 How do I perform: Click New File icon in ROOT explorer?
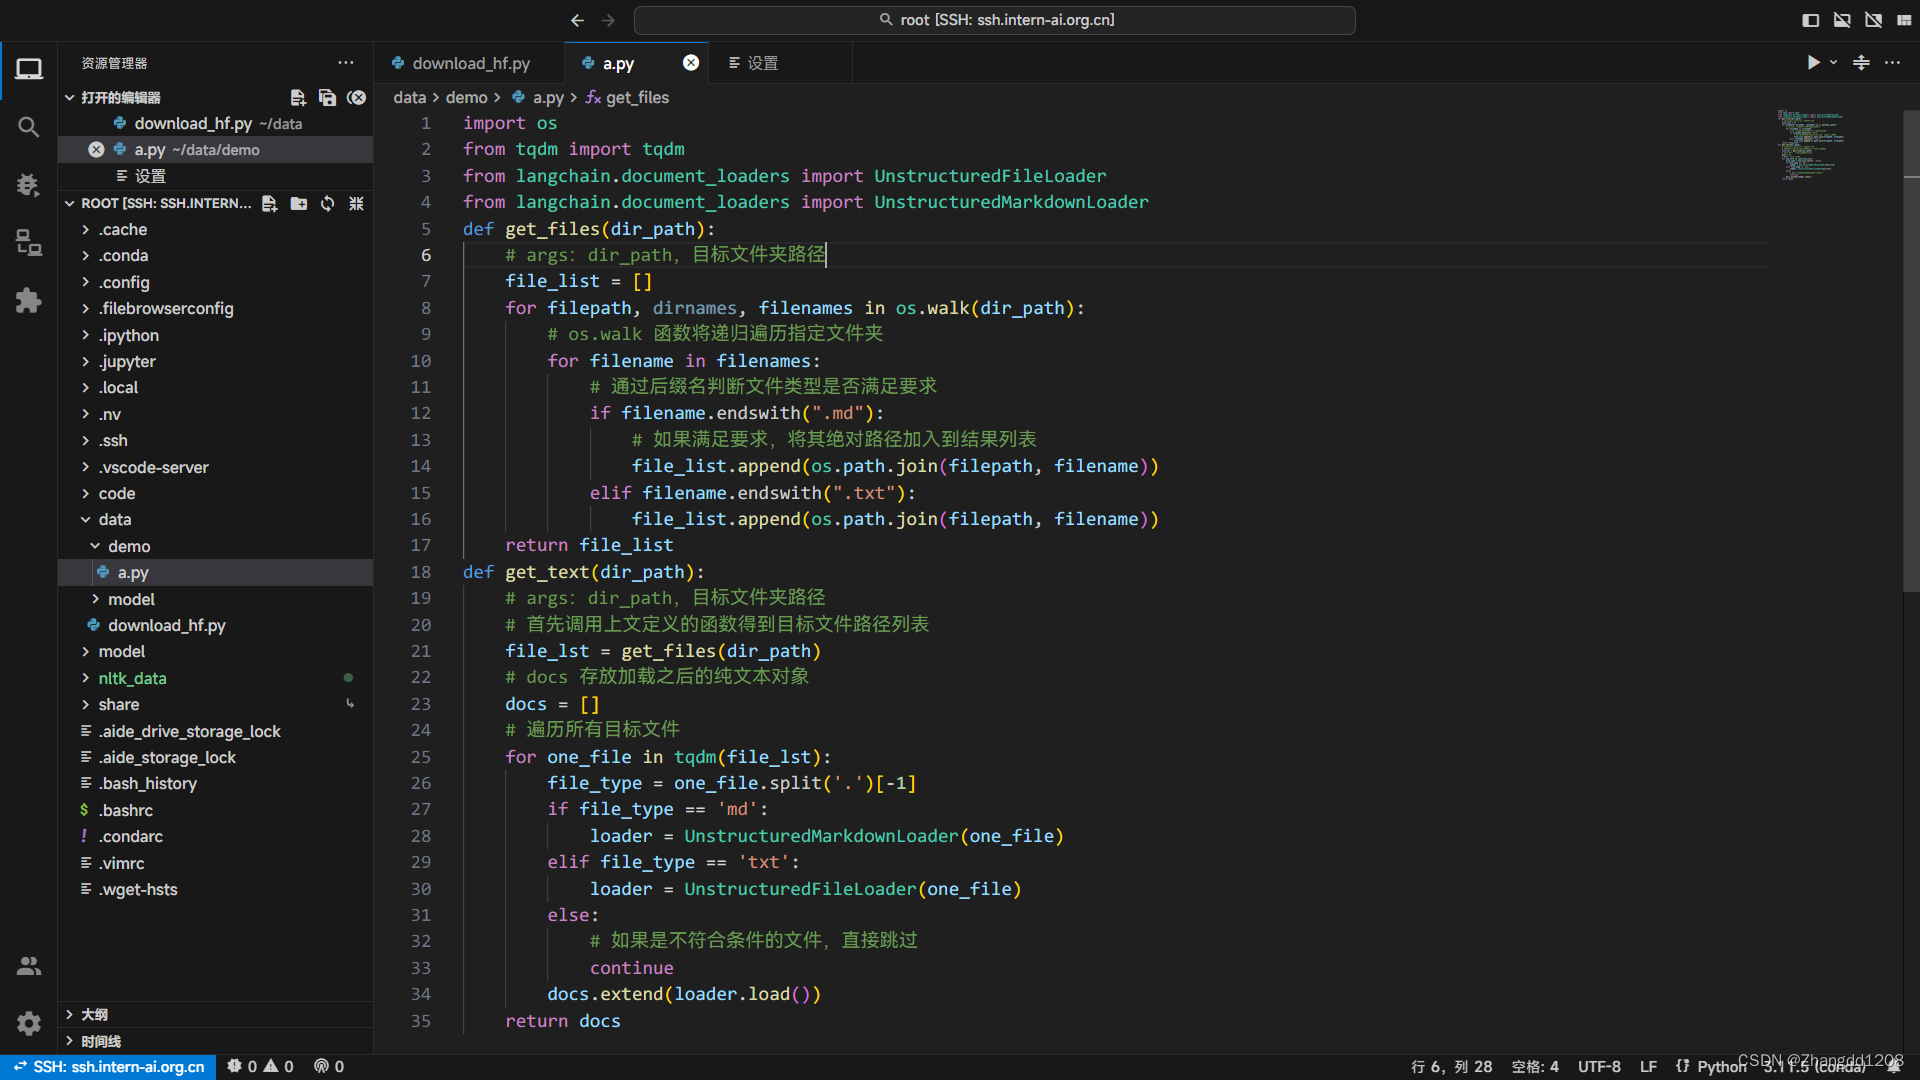tap(269, 203)
